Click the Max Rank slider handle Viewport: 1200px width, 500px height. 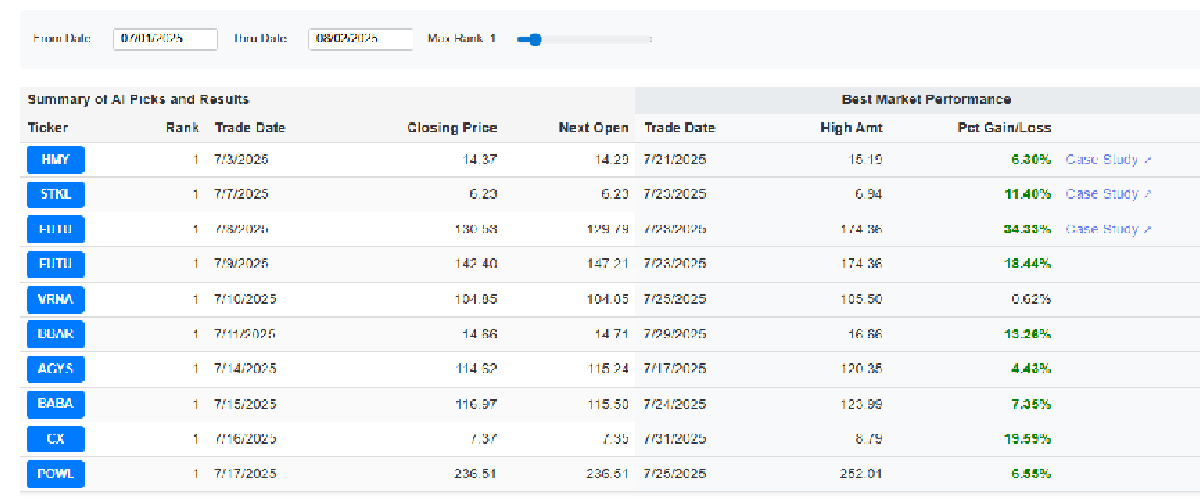535,40
